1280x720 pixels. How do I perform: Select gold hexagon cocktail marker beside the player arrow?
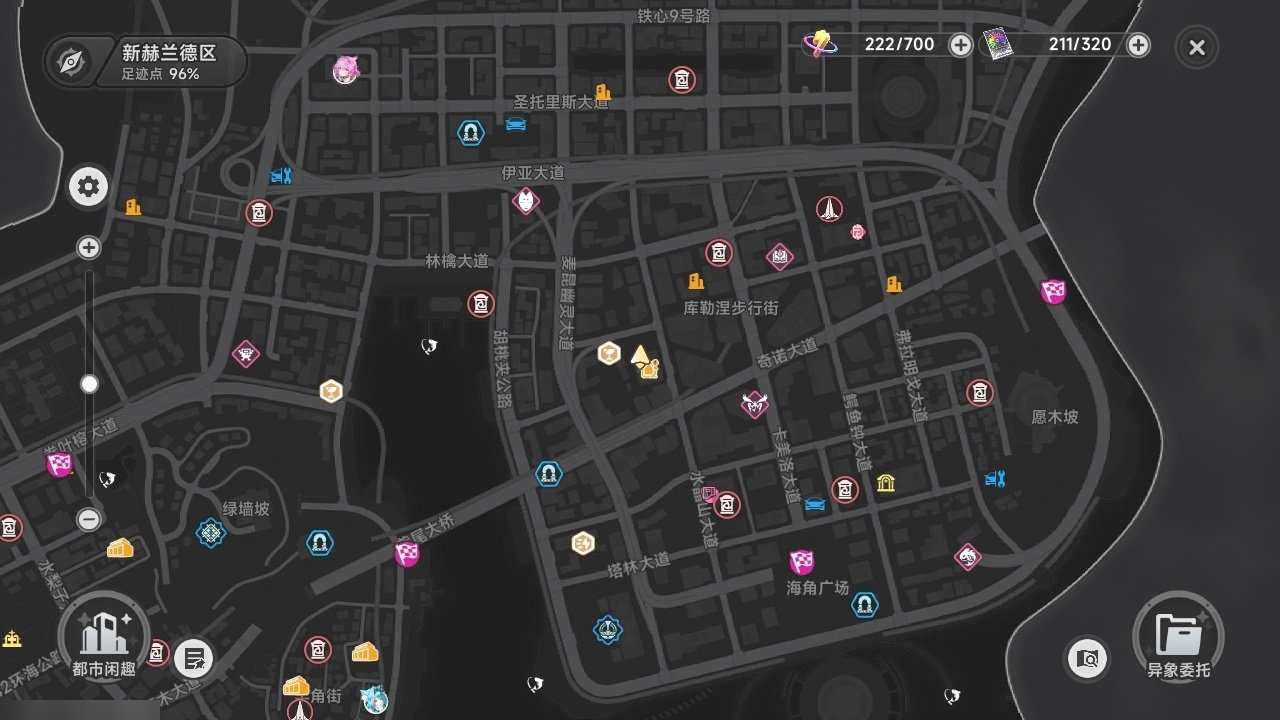pos(608,353)
